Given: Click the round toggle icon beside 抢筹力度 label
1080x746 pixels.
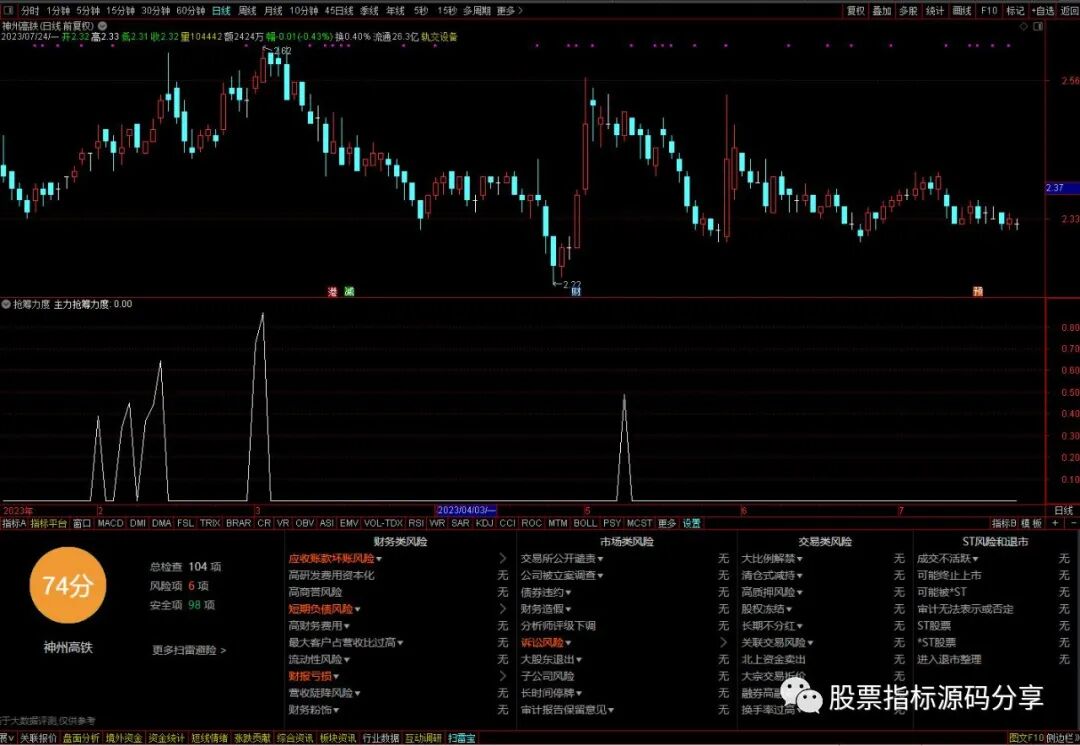Looking at the screenshot, I should coord(6,304).
